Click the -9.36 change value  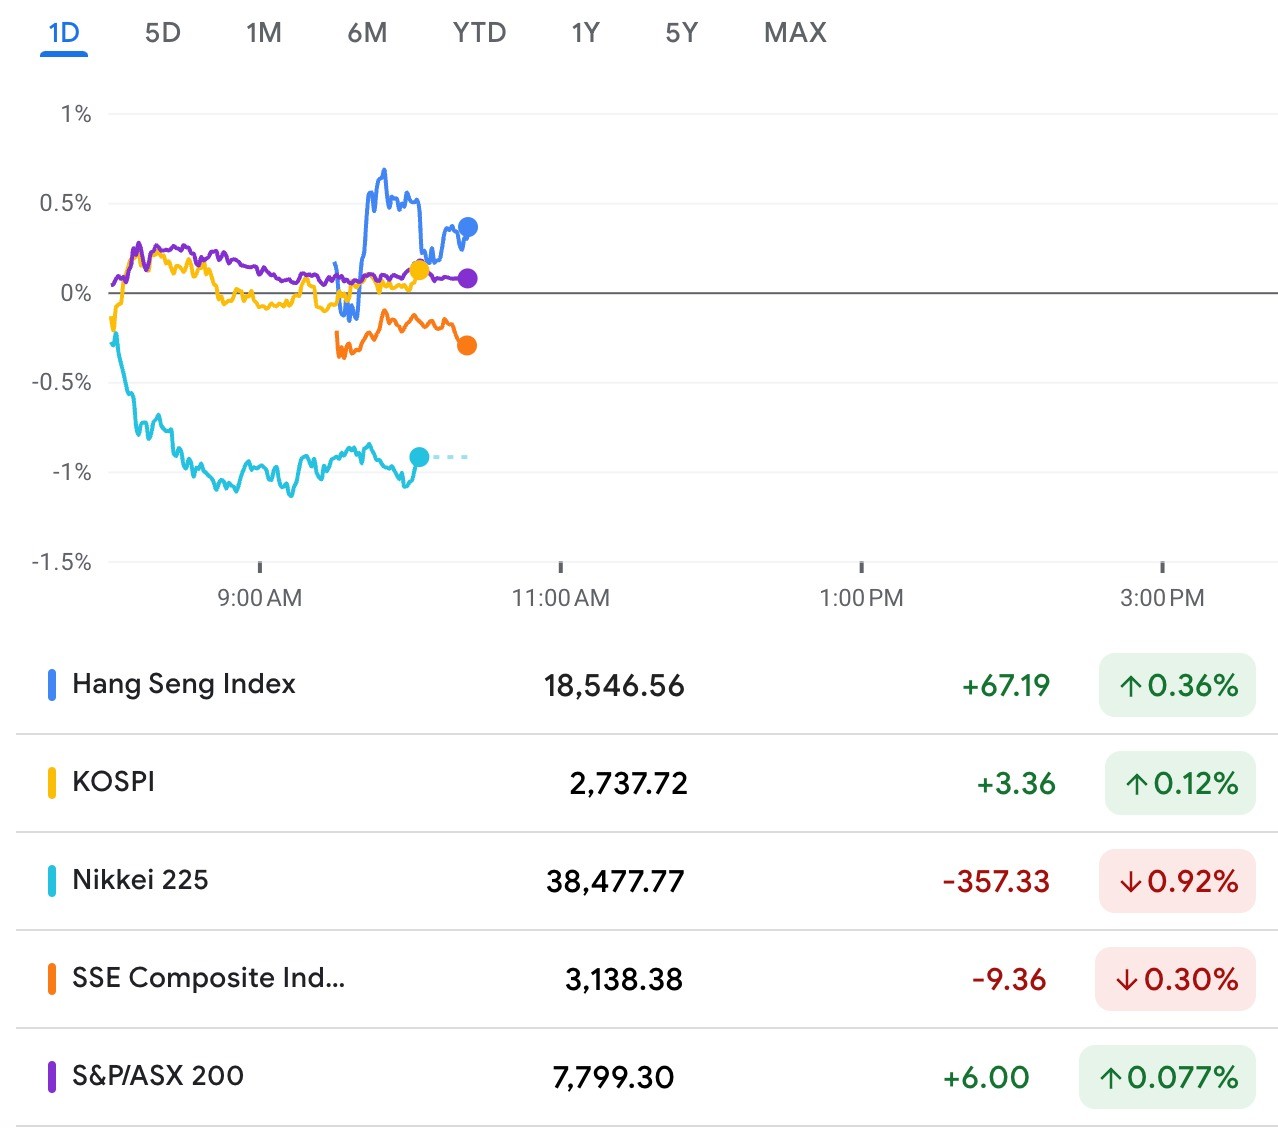tap(1009, 980)
